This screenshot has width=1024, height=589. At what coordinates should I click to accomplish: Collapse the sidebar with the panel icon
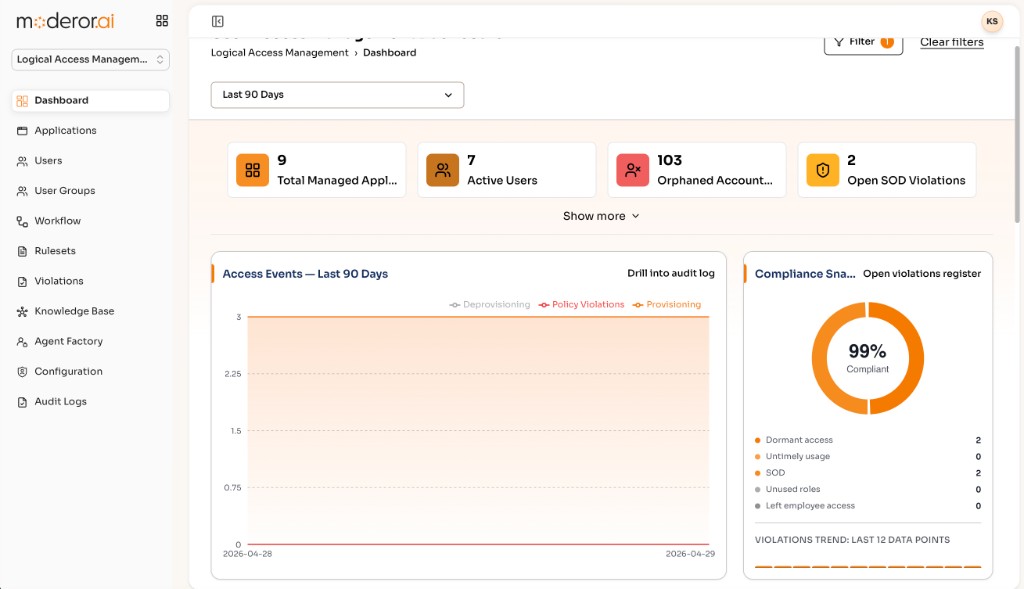tap(217, 22)
